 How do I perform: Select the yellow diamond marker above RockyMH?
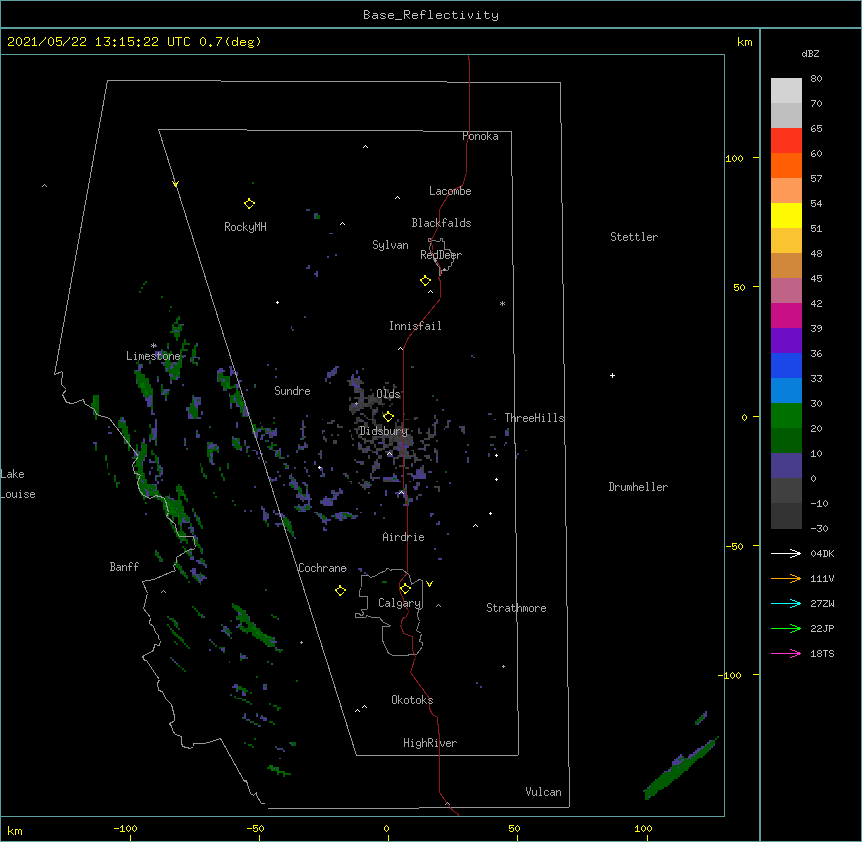[249, 204]
